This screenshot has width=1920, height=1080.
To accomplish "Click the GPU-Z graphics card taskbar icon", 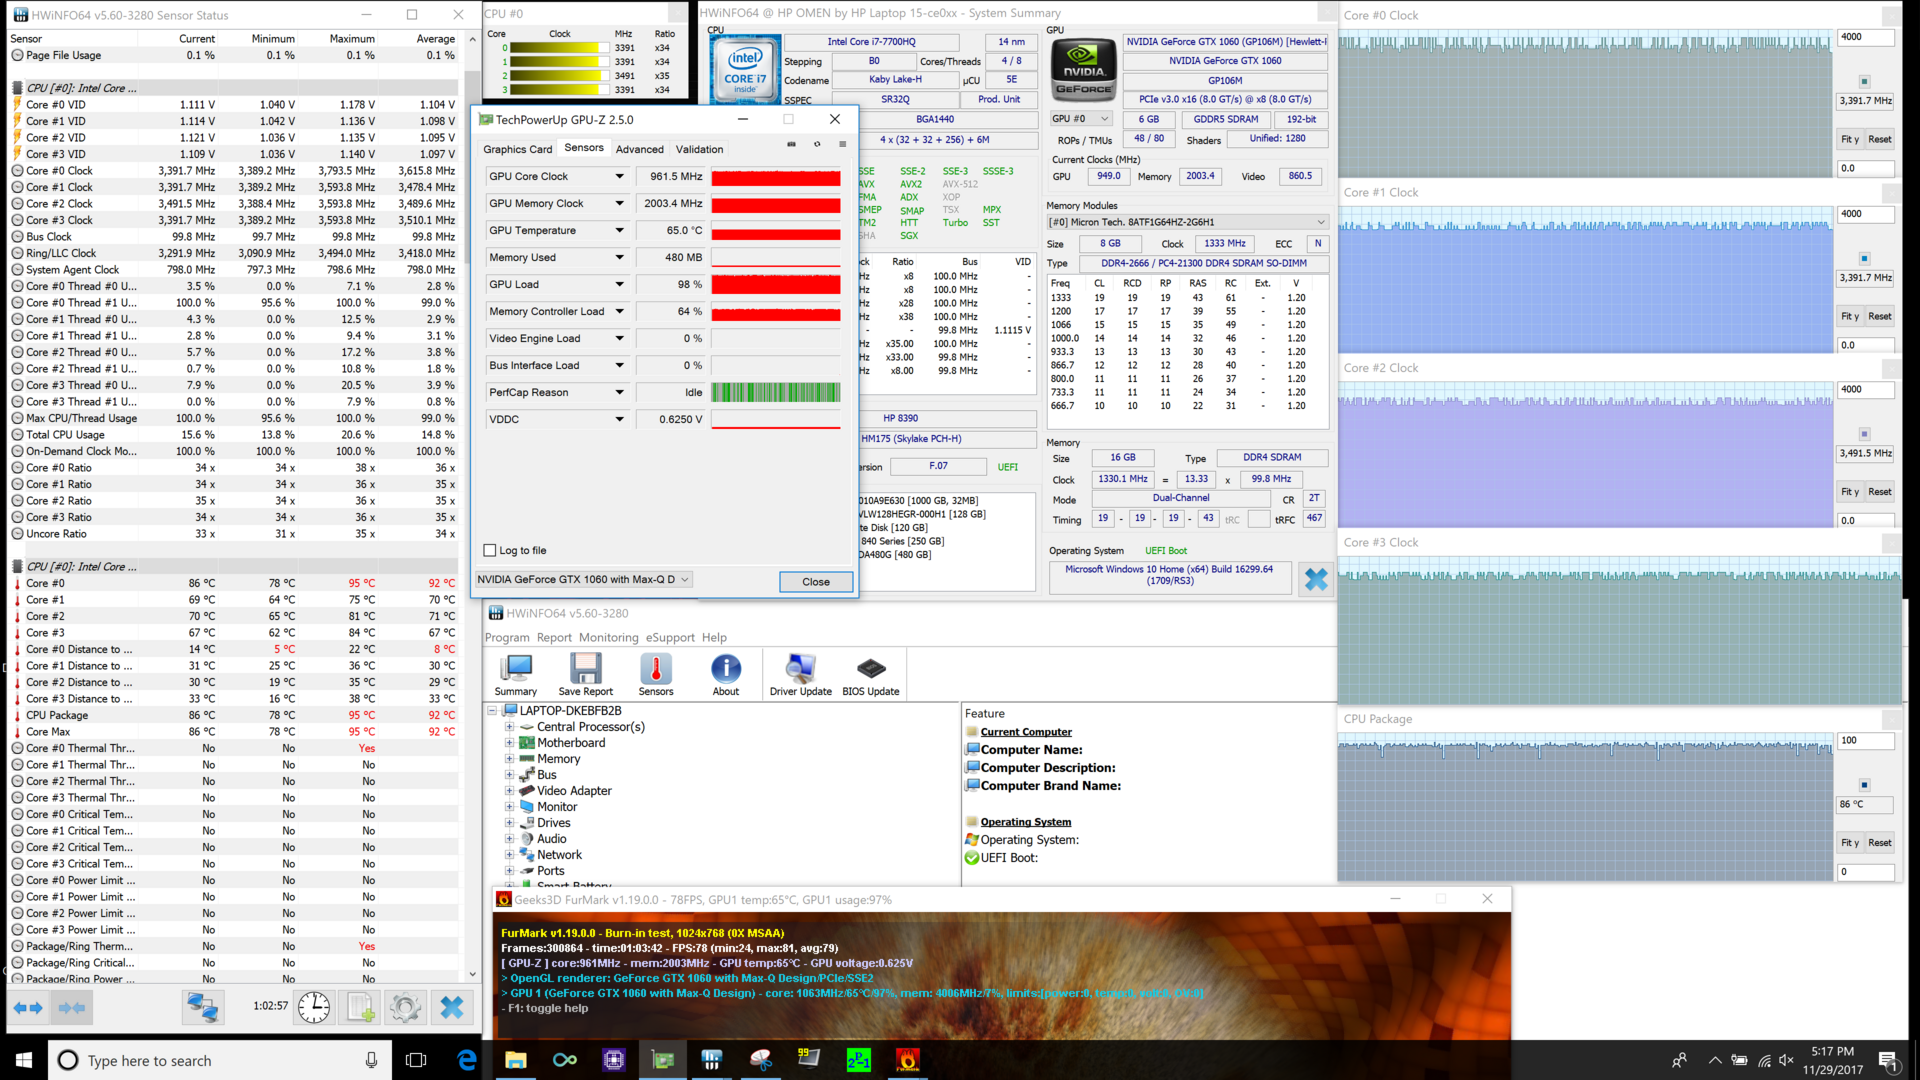I will (663, 1060).
